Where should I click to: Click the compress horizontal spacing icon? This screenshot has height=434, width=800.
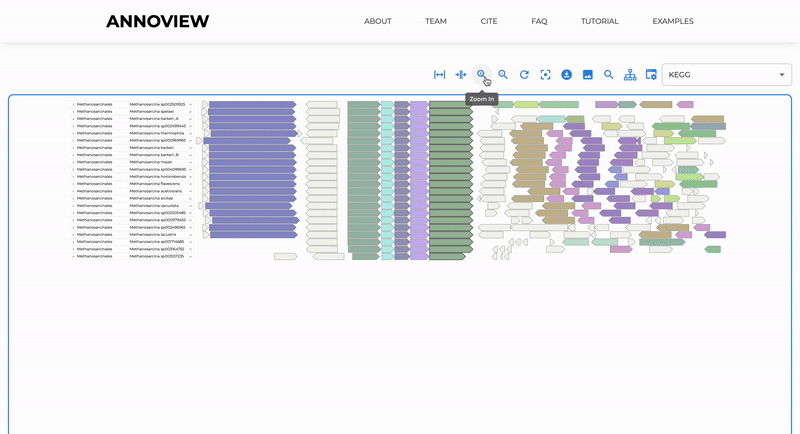461,74
